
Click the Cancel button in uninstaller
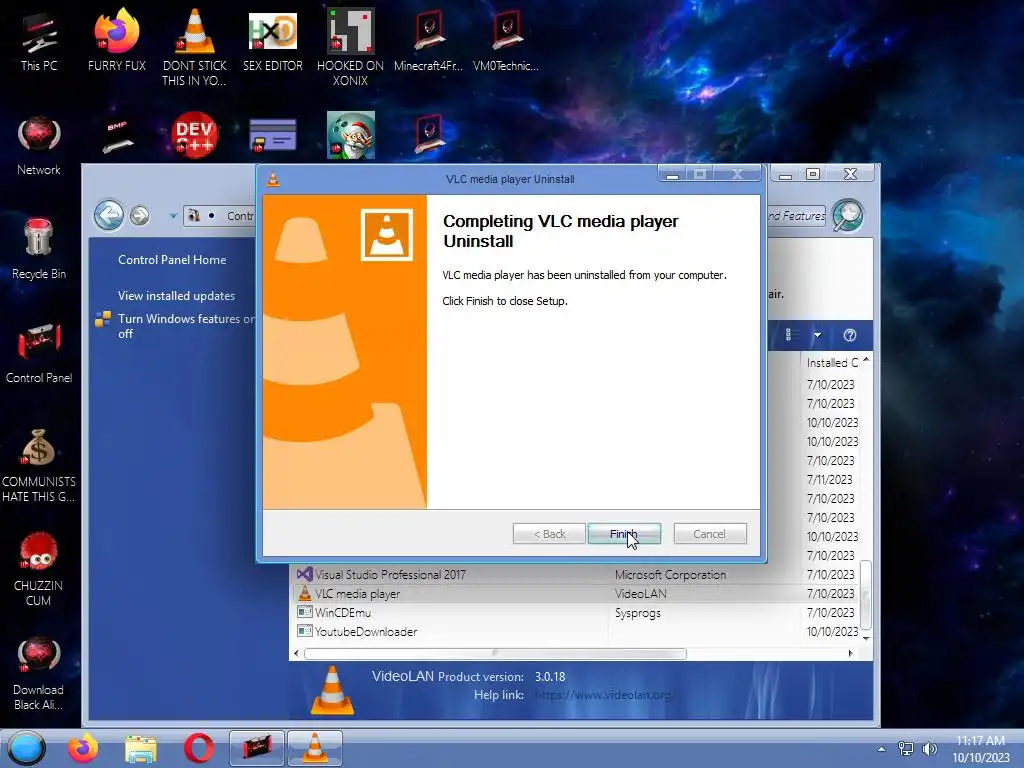(710, 534)
